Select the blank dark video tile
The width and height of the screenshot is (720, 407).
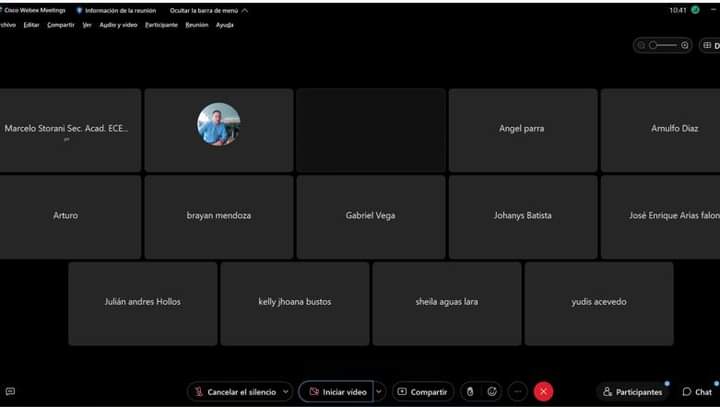[x=371, y=130]
